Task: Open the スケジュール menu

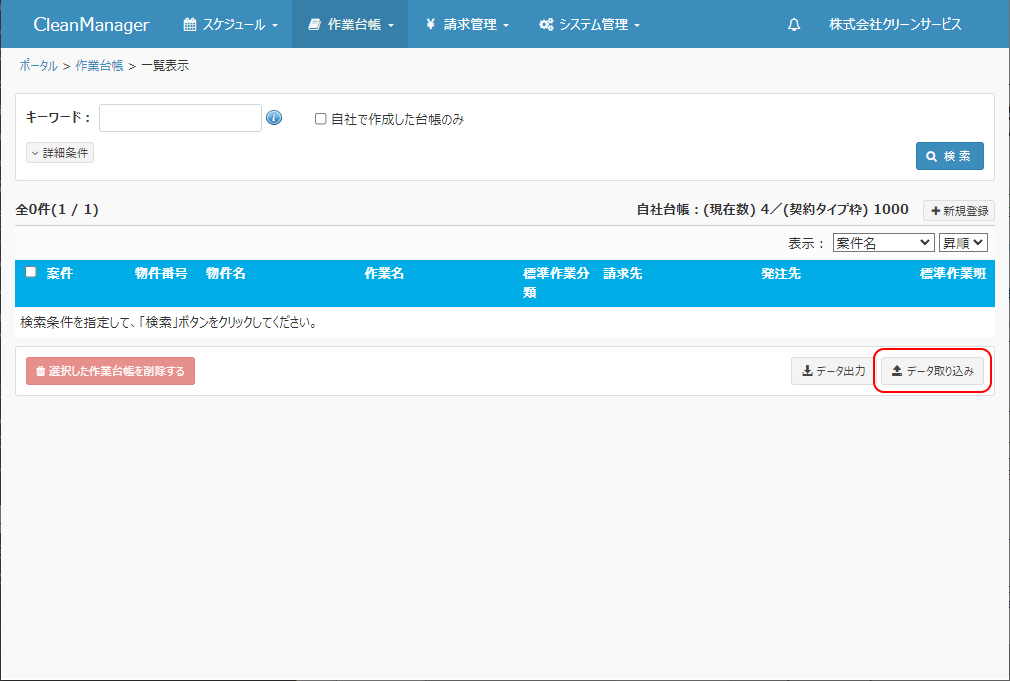Action: pyautogui.click(x=231, y=25)
